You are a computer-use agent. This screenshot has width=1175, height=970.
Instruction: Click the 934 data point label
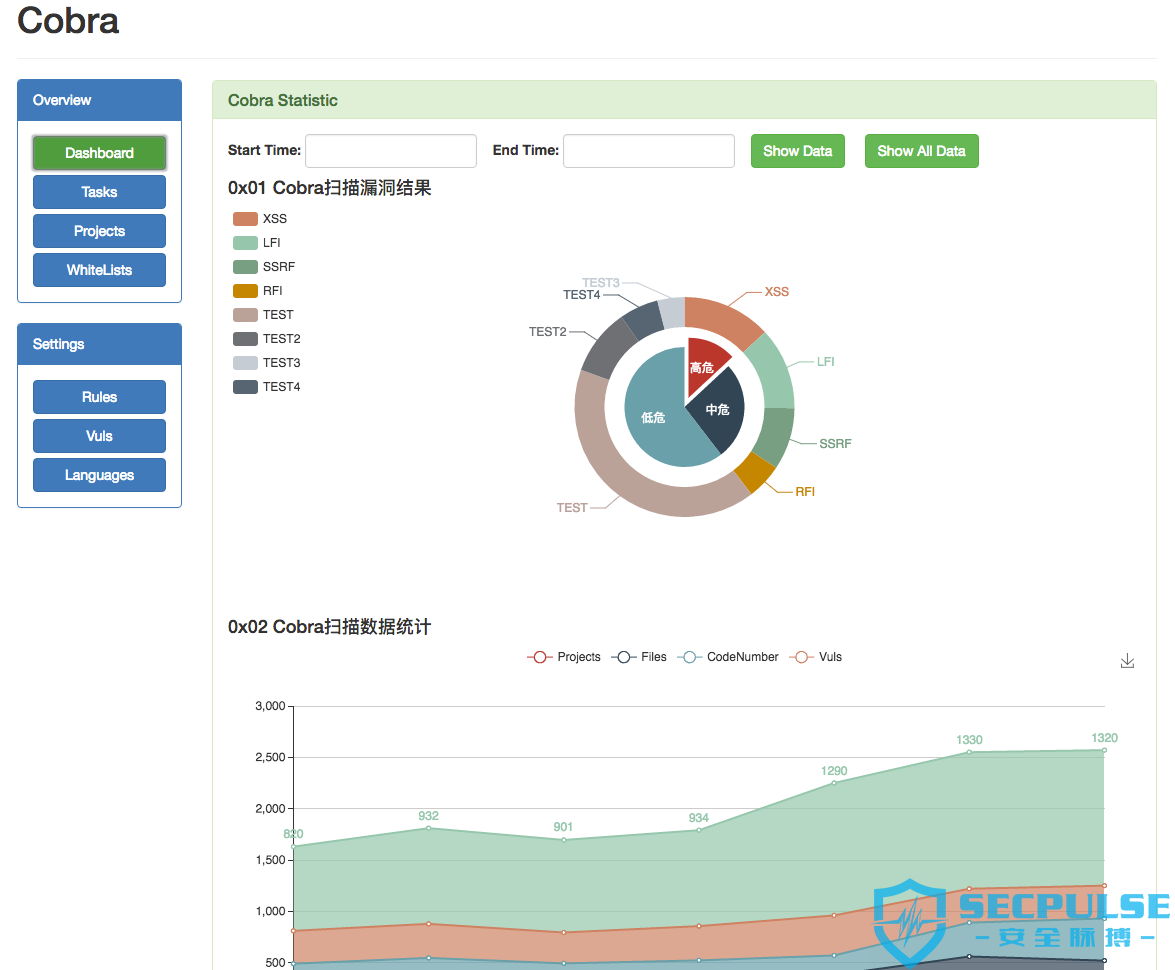click(698, 818)
